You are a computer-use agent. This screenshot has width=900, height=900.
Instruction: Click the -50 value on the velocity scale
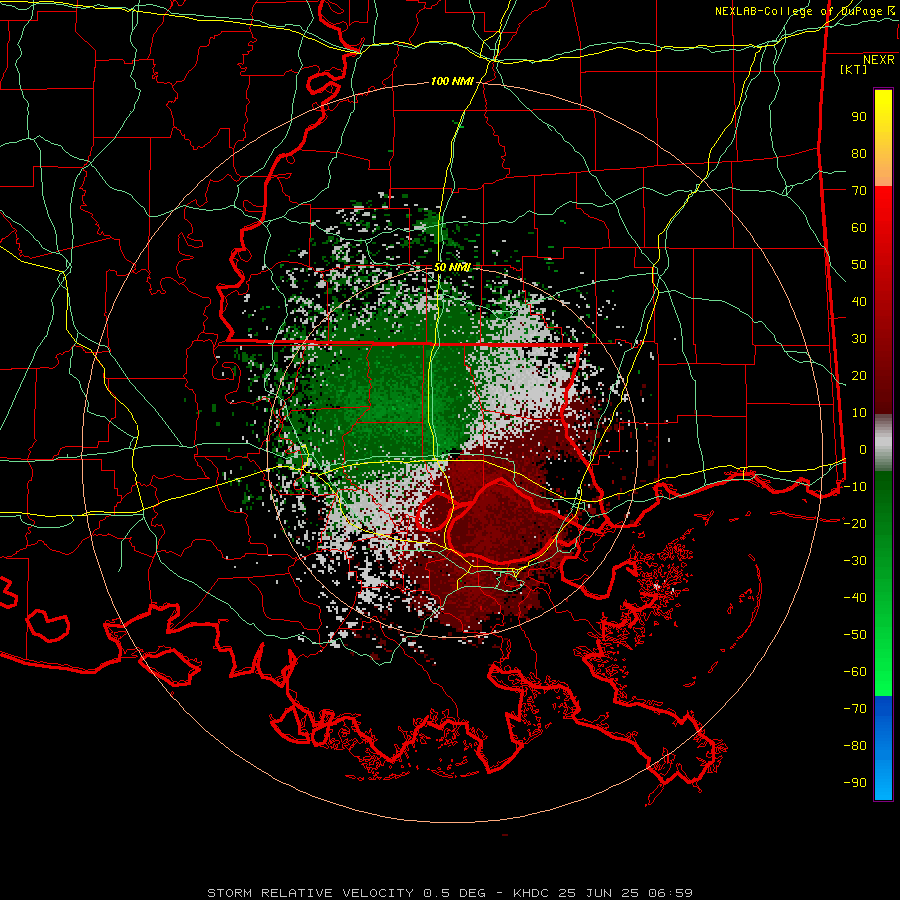[x=855, y=635]
